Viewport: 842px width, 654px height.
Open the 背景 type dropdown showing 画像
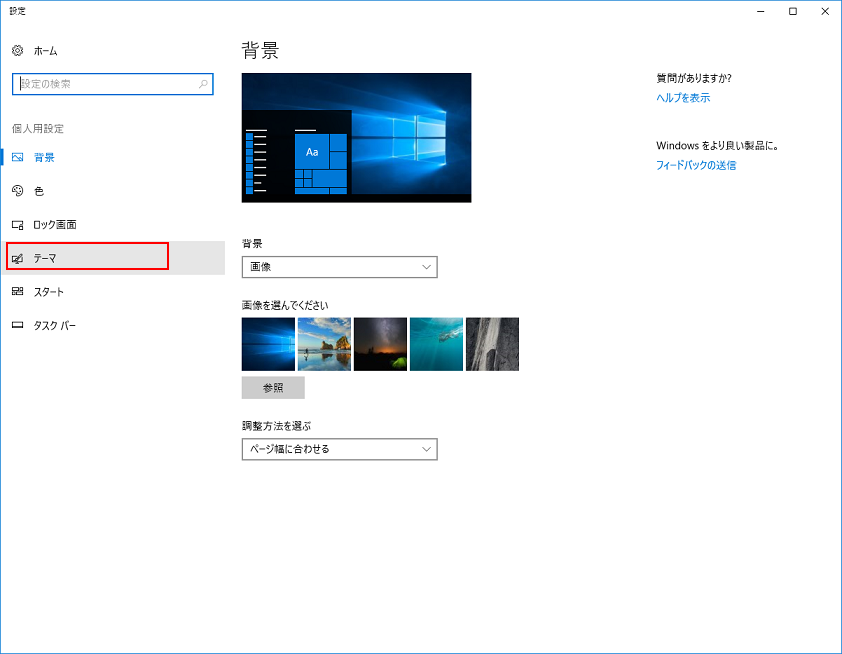pos(339,267)
